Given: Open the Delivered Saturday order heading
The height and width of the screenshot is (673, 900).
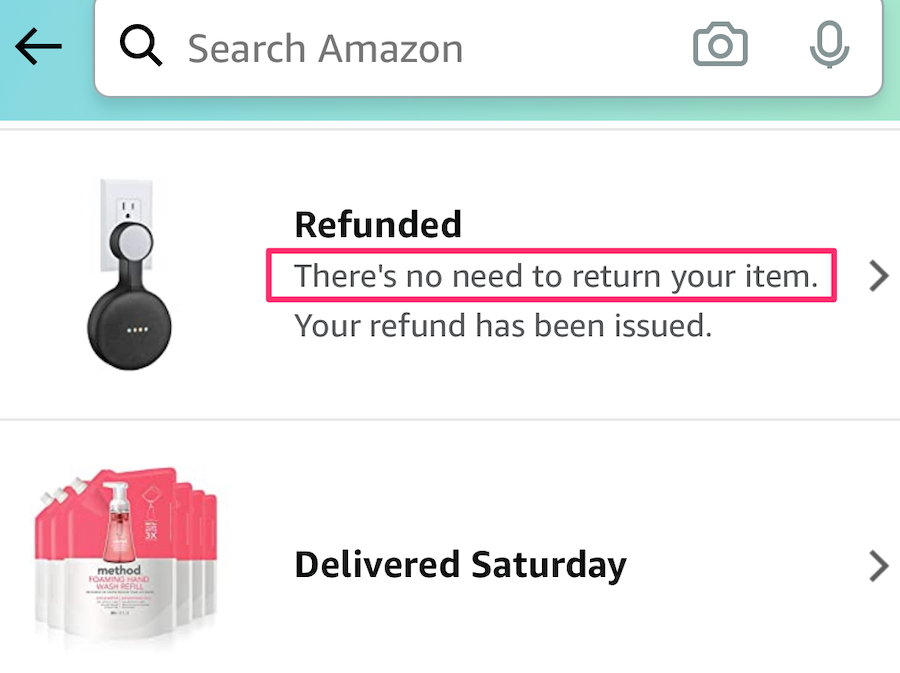Looking at the screenshot, I should pos(460,566).
